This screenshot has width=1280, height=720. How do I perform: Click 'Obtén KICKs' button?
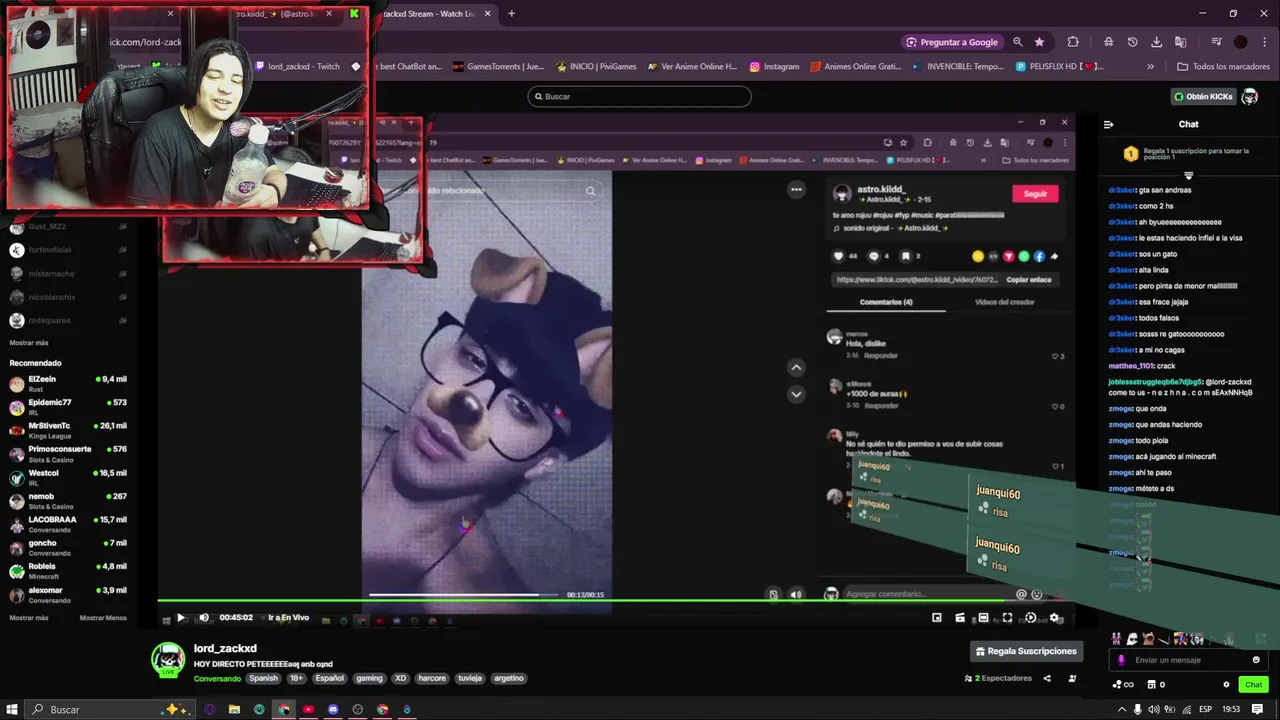coord(1203,96)
